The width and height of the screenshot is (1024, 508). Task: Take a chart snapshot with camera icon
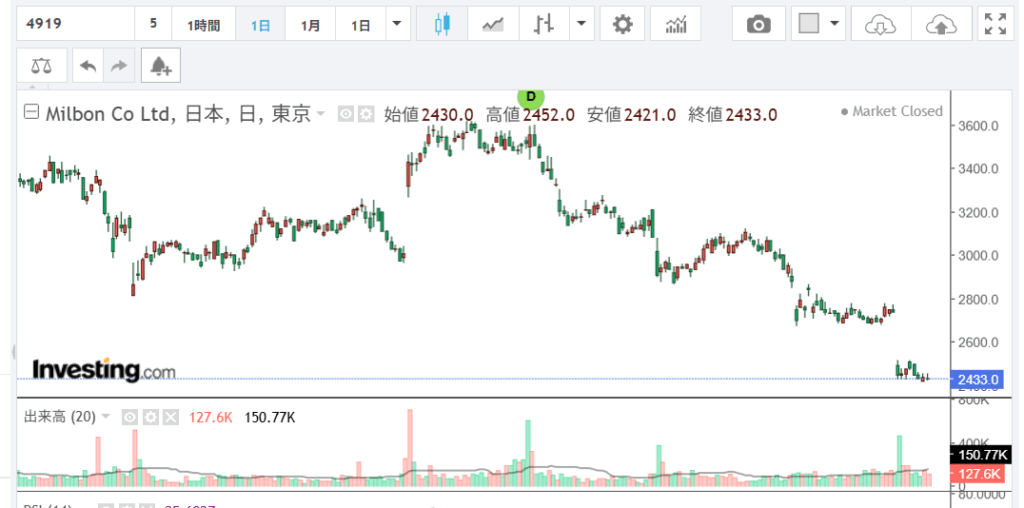point(758,24)
